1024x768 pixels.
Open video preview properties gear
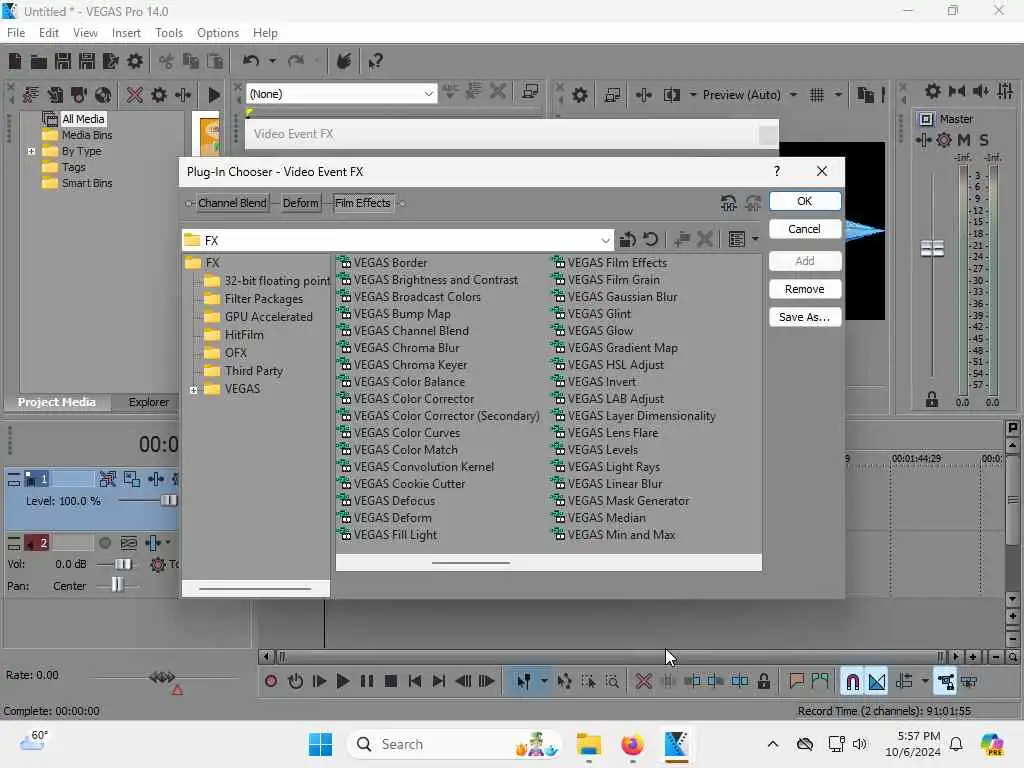(x=580, y=95)
